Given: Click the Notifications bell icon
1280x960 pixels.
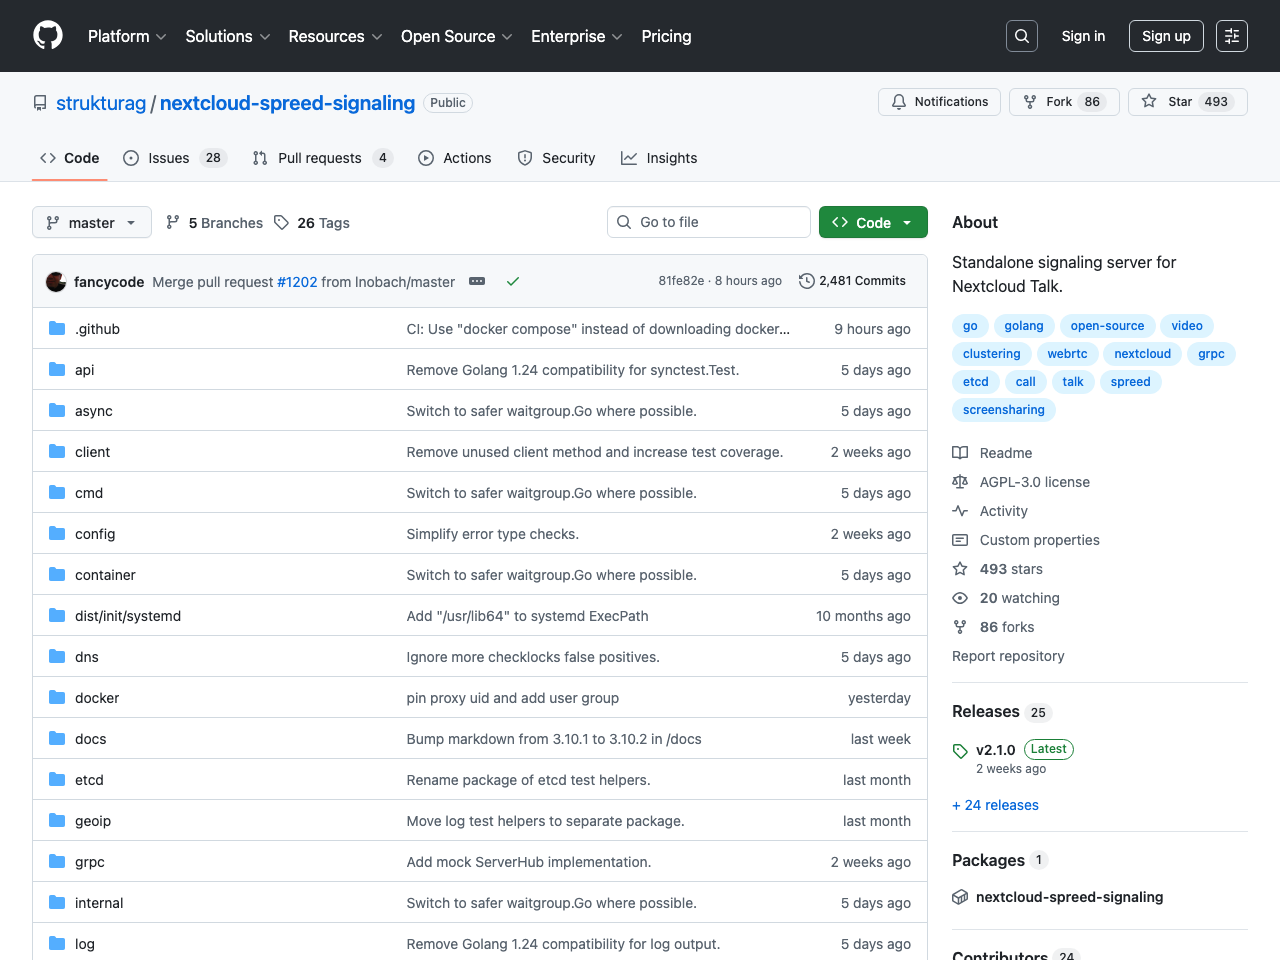Looking at the screenshot, I should [898, 101].
